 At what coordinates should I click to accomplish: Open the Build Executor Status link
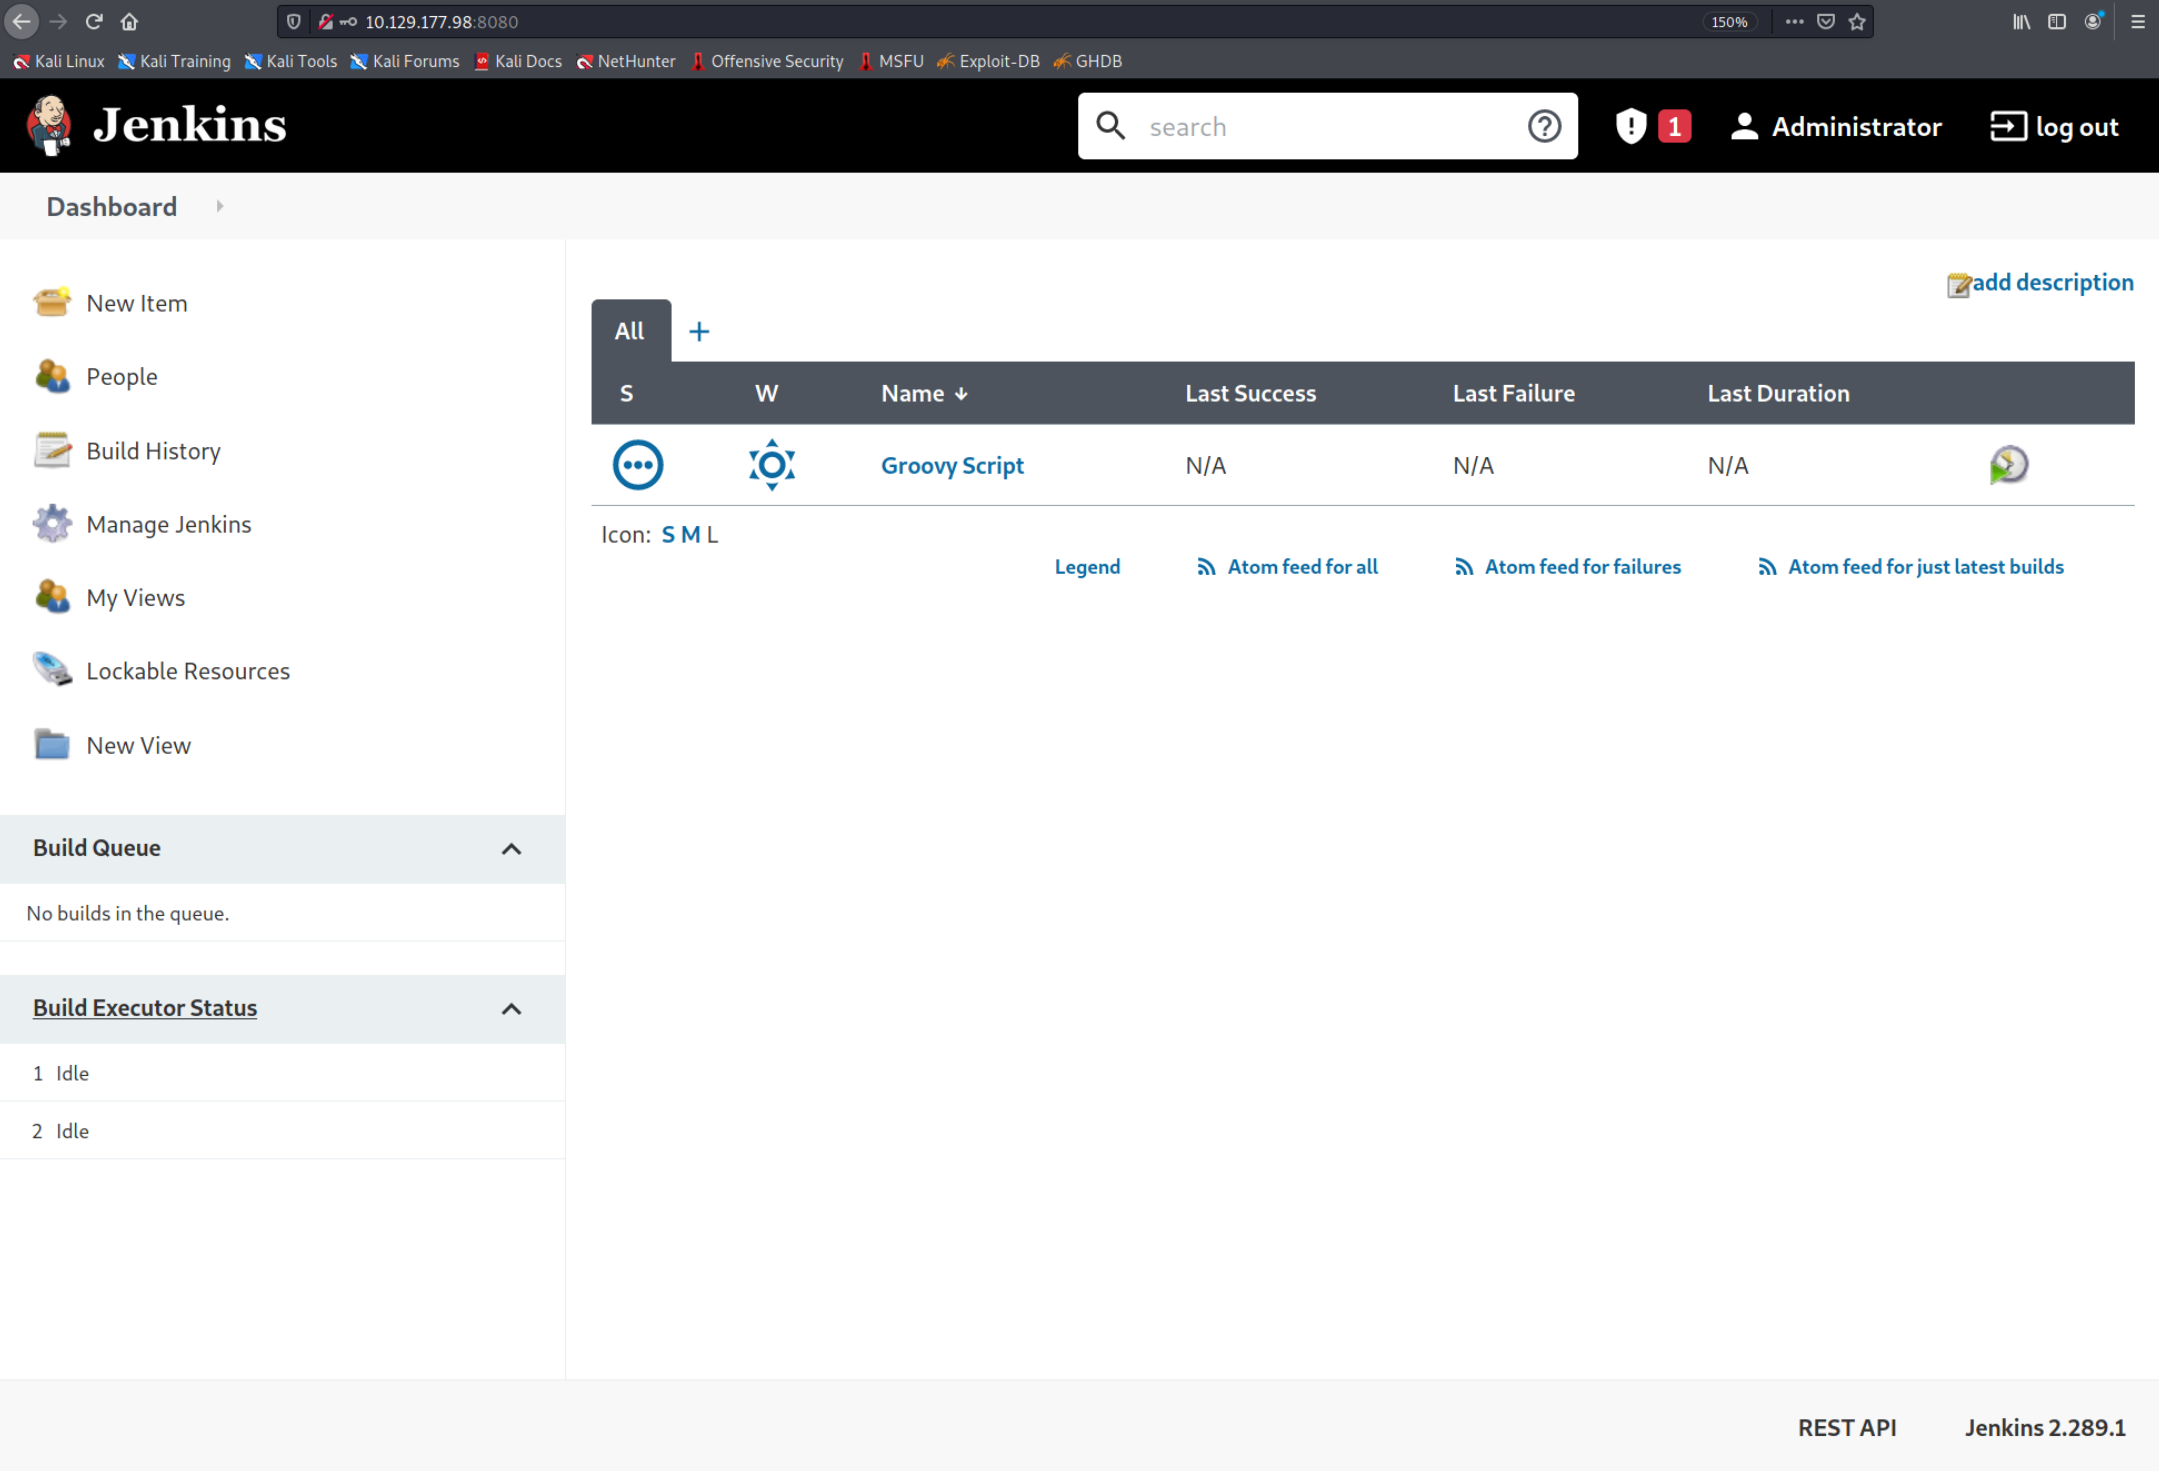pos(145,1007)
